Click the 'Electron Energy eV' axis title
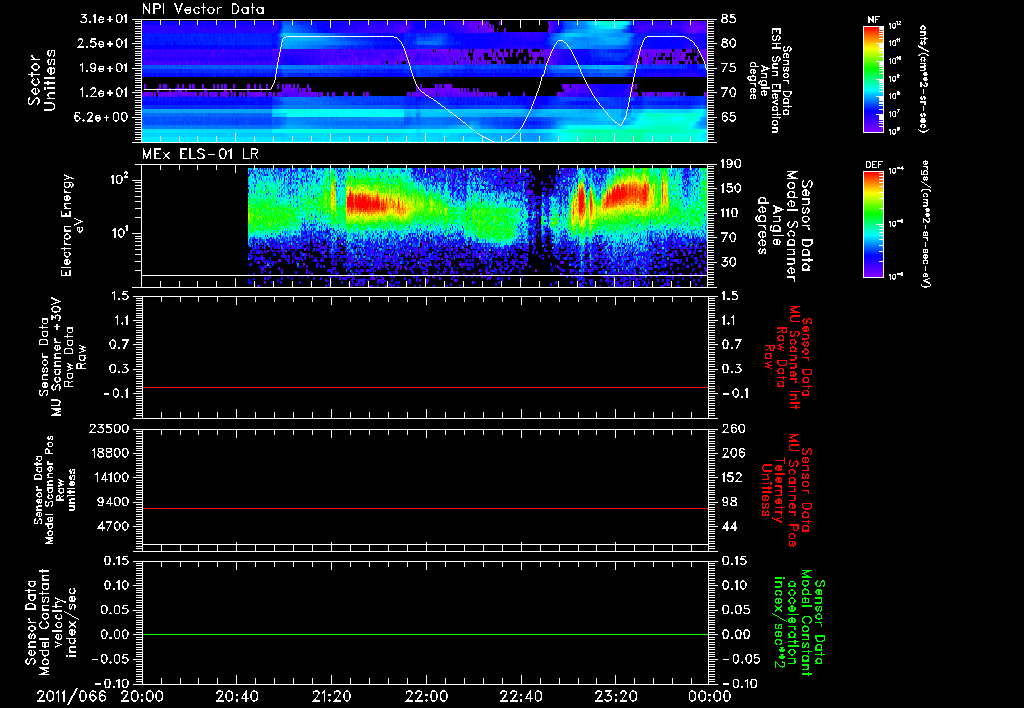 74,225
